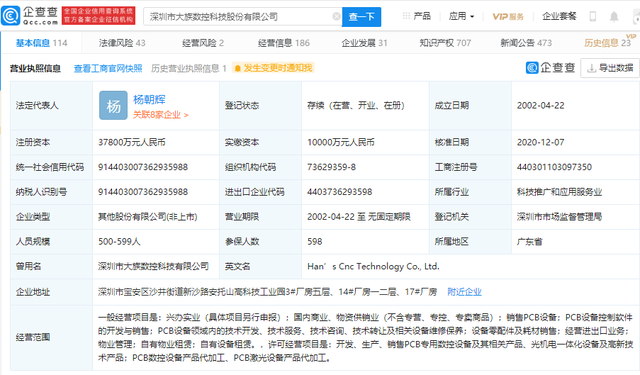Screen dimensions: 640x375
Task: Click the 导出数据 export button
Action: [610, 68]
